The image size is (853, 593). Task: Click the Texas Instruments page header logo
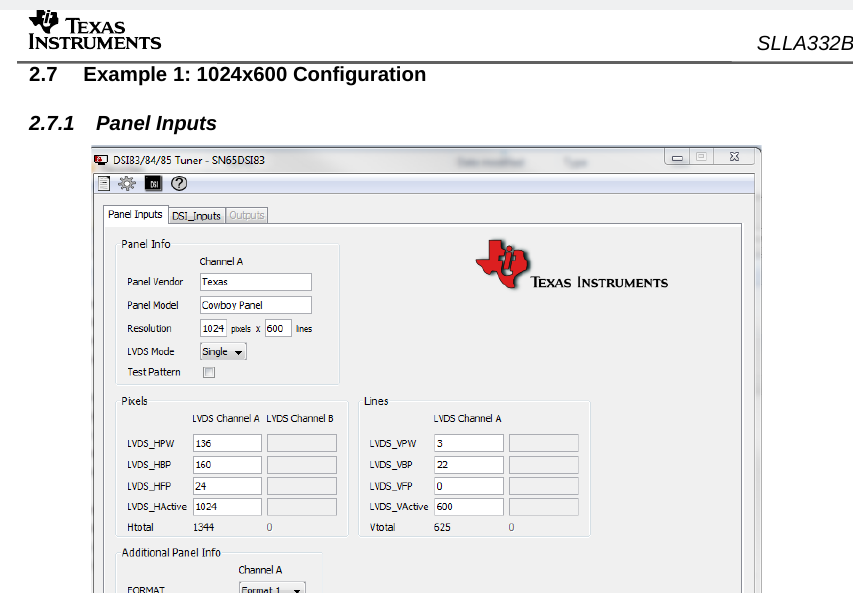pyautogui.click(x=95, y=30)
